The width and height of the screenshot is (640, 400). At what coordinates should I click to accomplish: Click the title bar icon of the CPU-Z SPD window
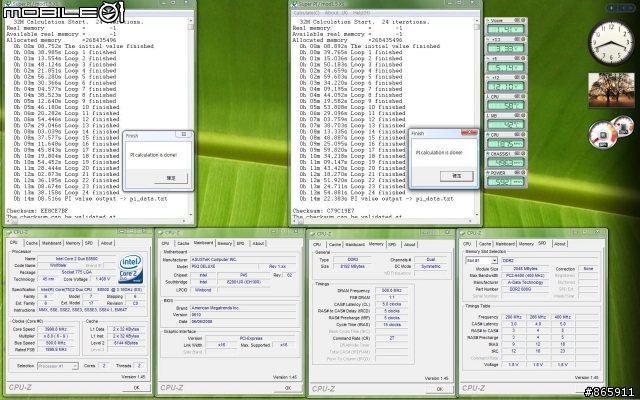(462, 233)
